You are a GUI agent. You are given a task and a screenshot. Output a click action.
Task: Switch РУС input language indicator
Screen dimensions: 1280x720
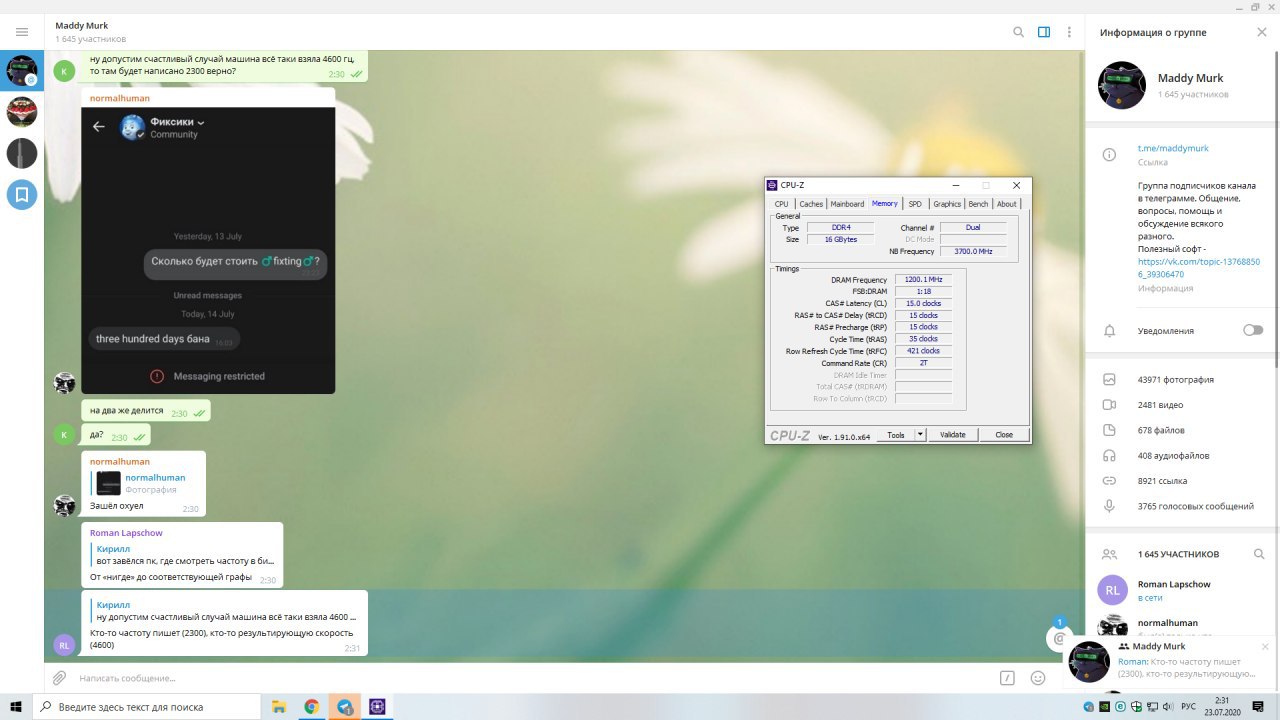click(1187, 707)
